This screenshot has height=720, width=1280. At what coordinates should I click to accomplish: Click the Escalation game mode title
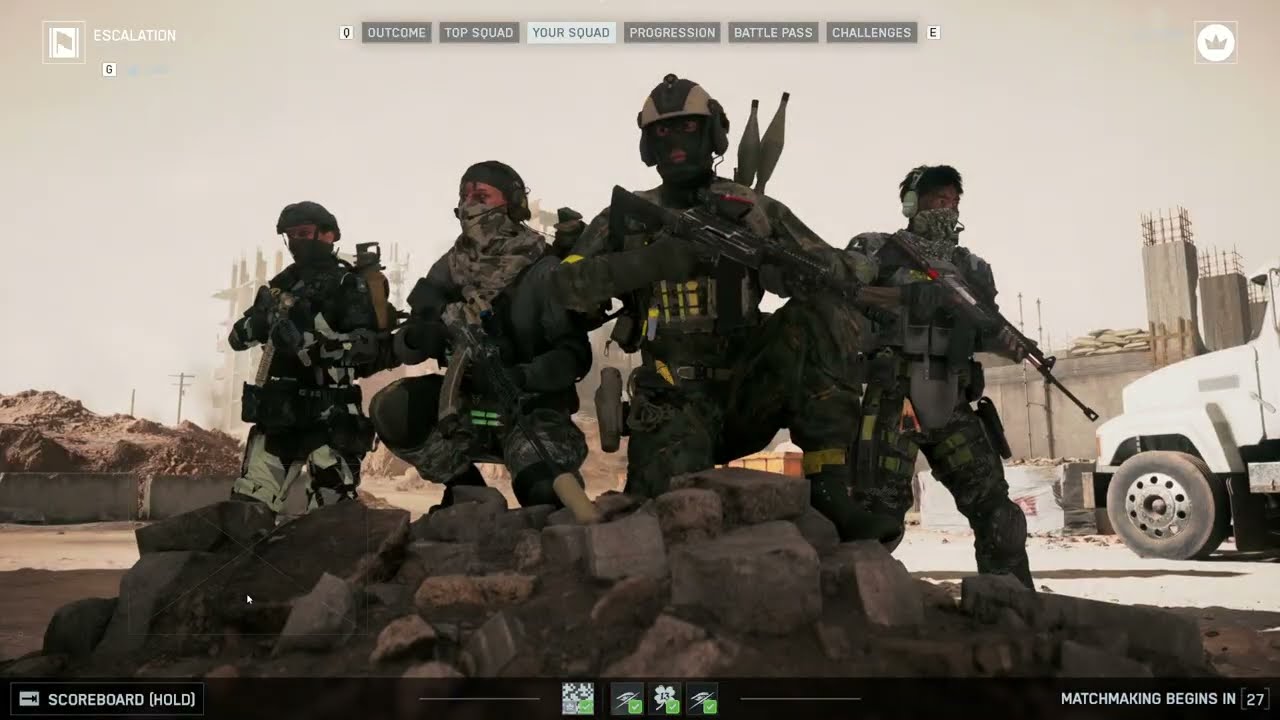pyautogui.click(x=135, y=35)
